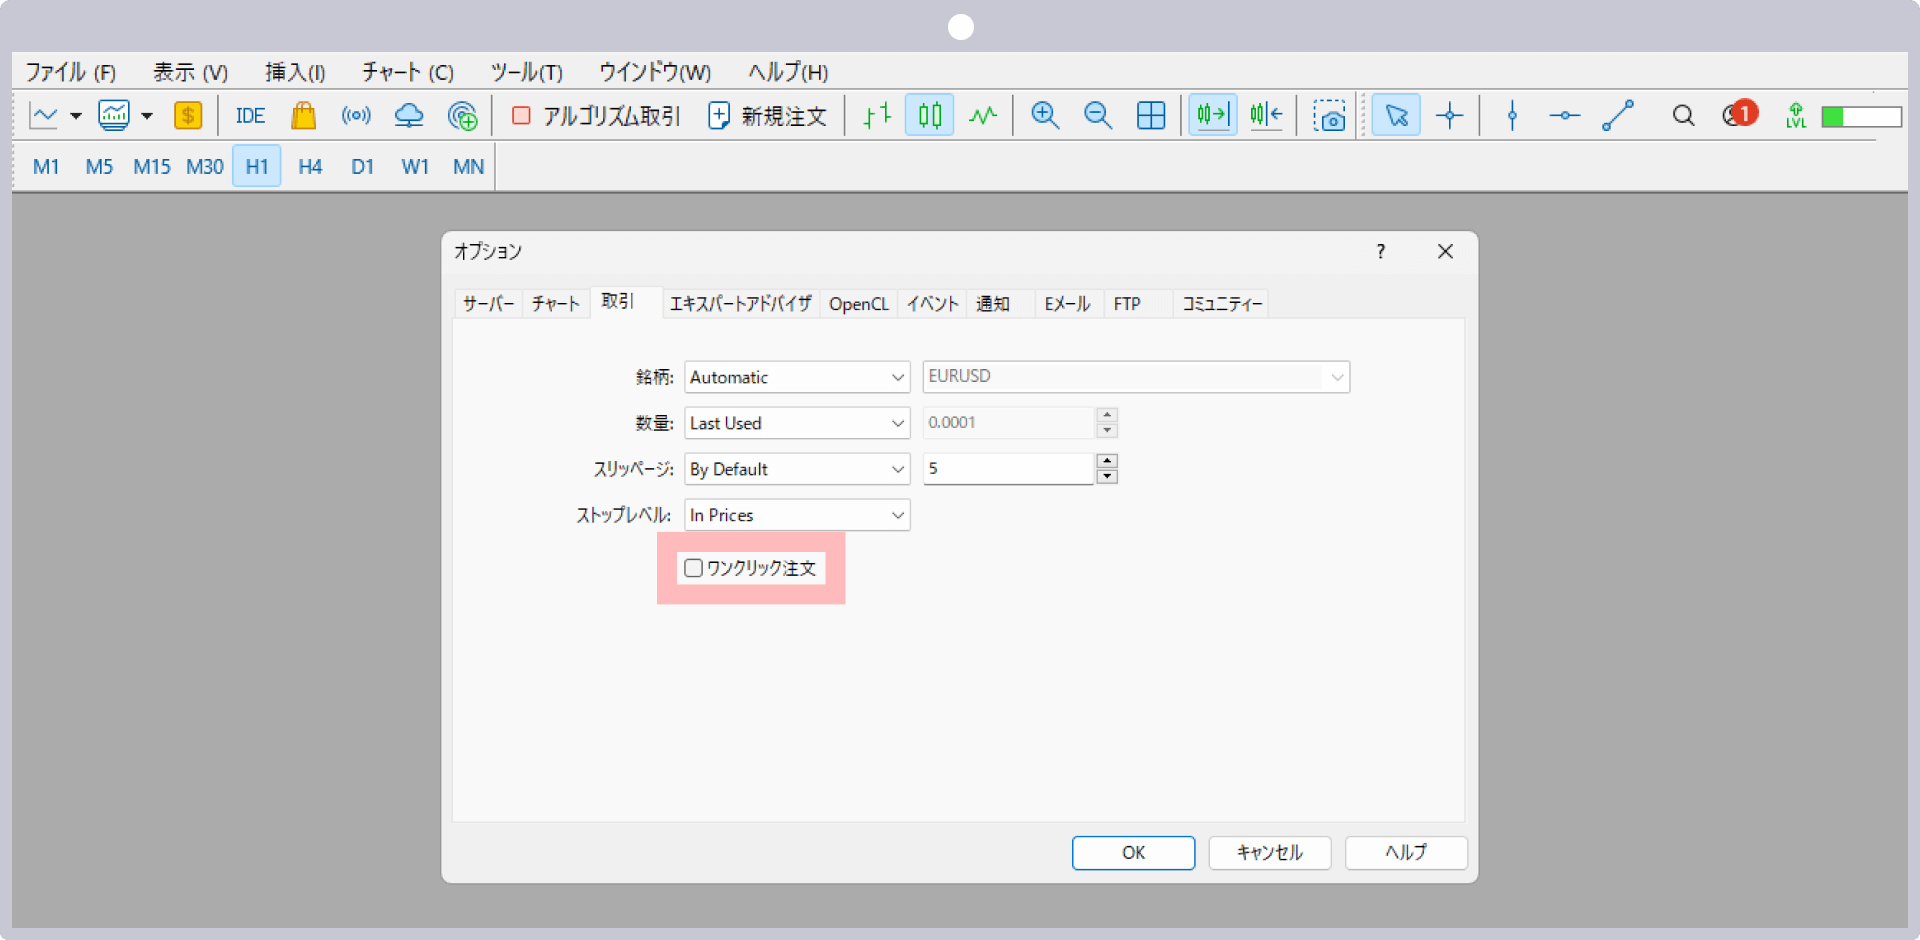1920x940 pixels.
Task: Open the 銘柄 Automatic dropdown
Action: click(797, 377)
